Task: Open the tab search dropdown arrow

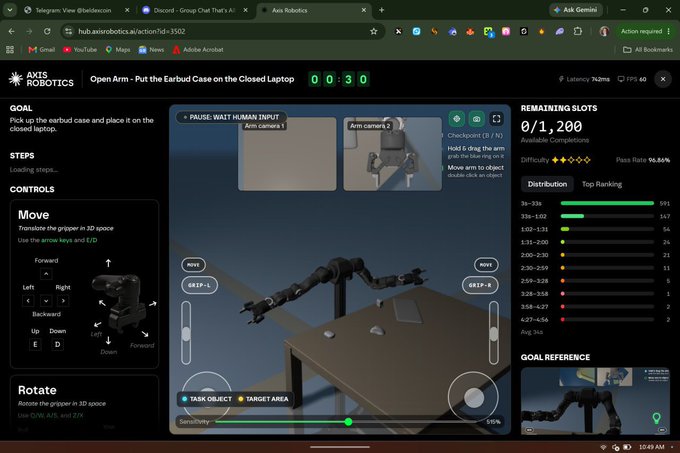Action: (x=10, y=10)
